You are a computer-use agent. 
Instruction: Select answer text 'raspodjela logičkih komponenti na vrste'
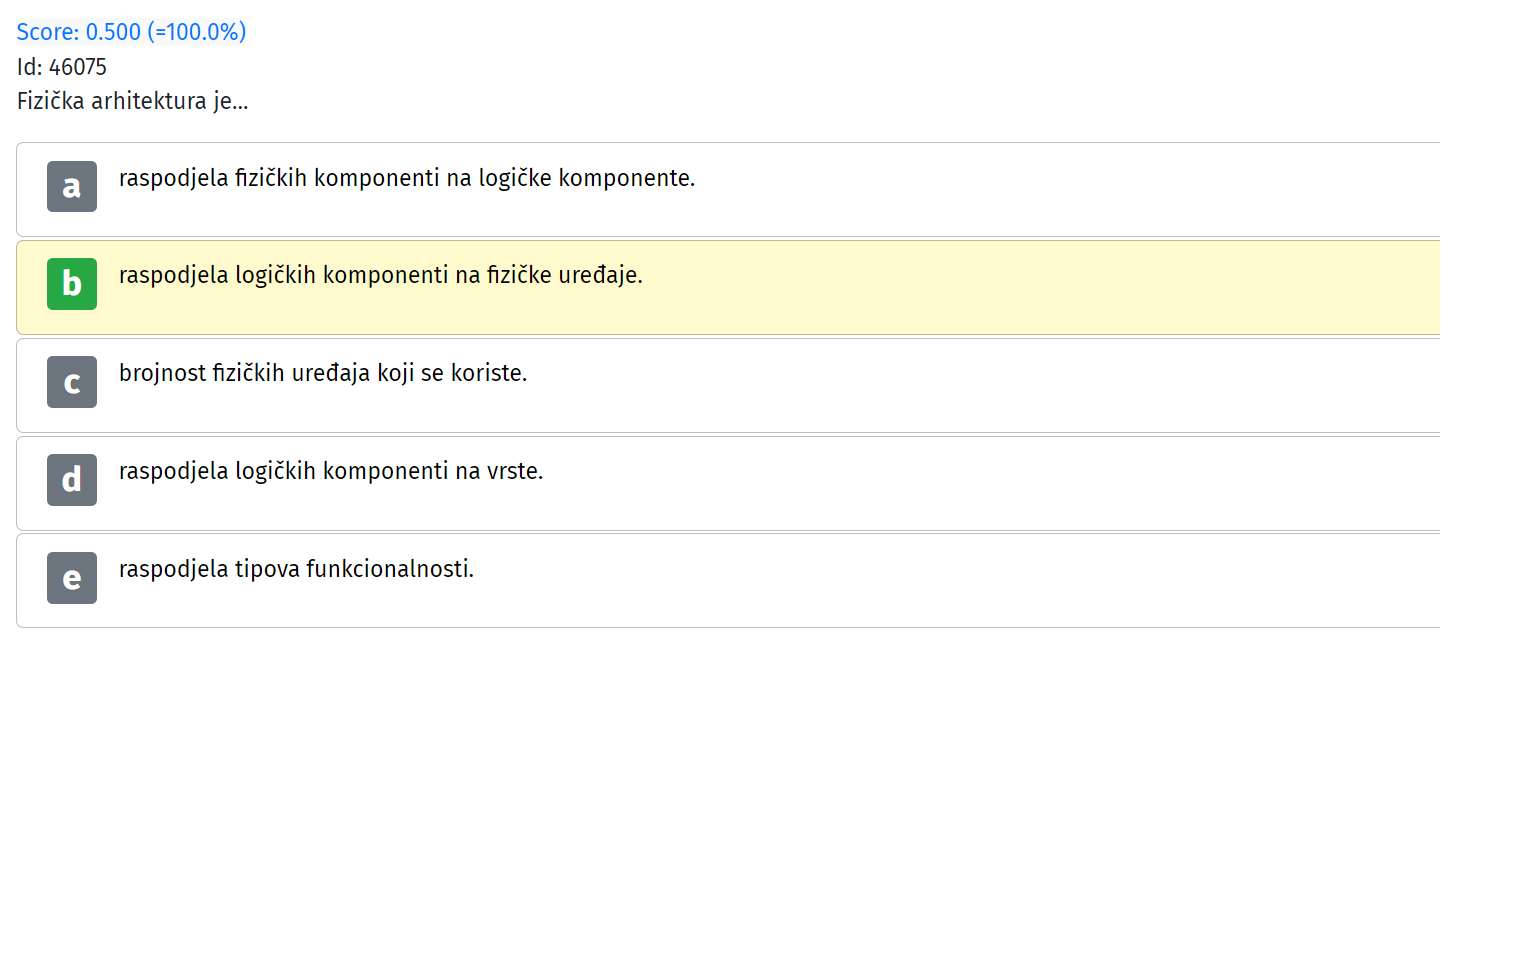[x=331, y=471]
